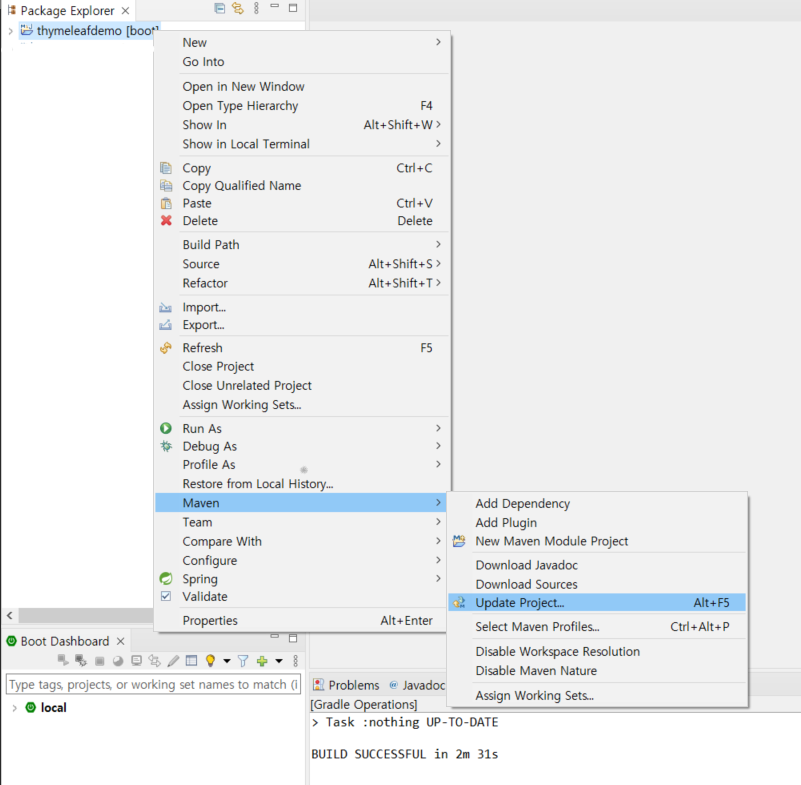Click the Boot Dashboard link arrows icon

(x=154, y=660)
